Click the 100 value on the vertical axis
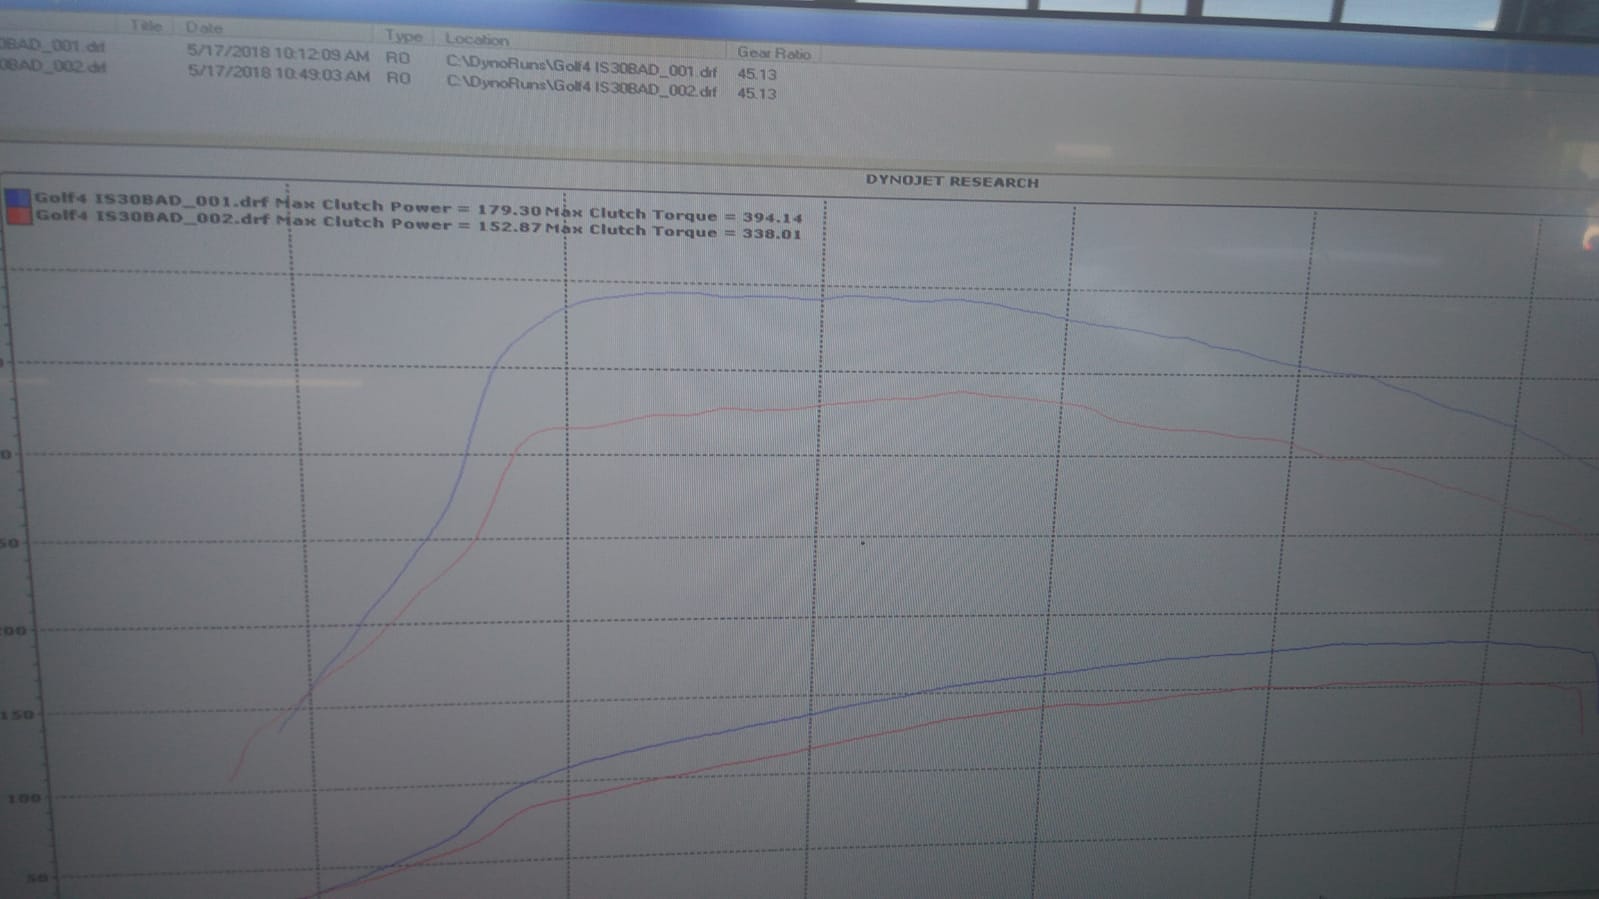Viewport: 1599px width, 899px height. tap(24, 798)
